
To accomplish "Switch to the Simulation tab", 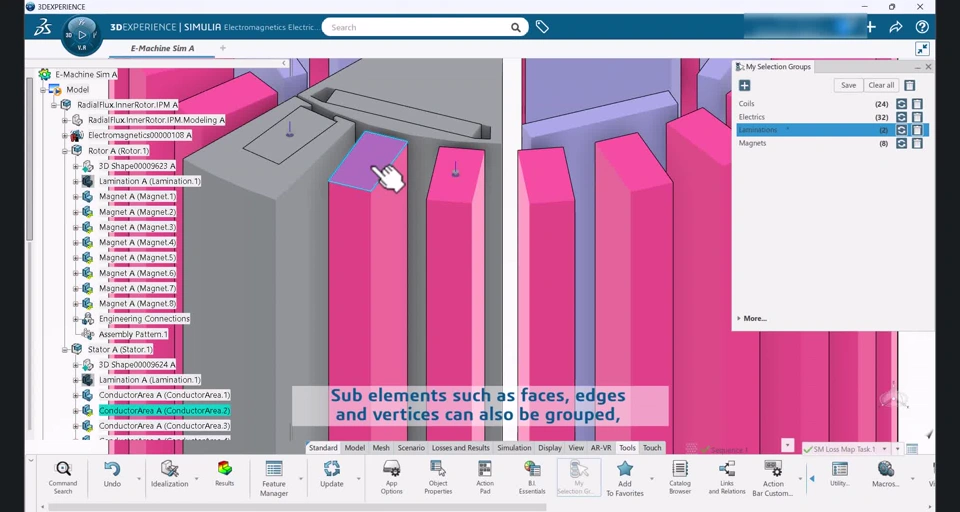I will coord(514,448).
